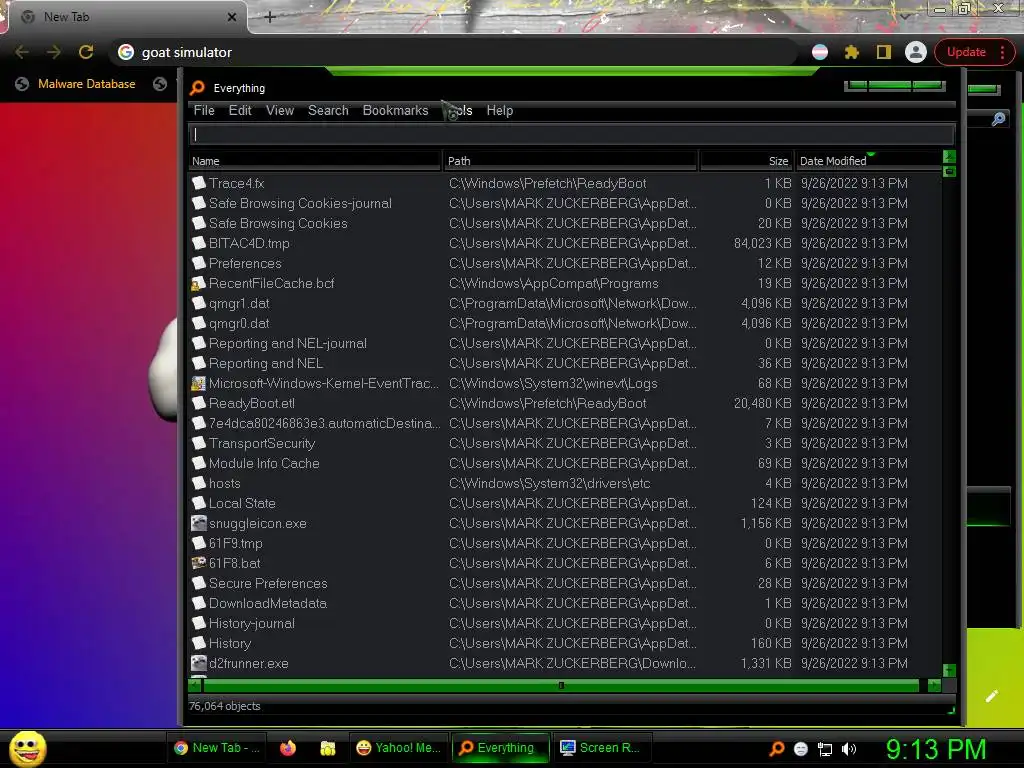Viewport: 1024px width, 768px height.
Task: Open the Chrome profile avatar
Action: click(916, 52)
